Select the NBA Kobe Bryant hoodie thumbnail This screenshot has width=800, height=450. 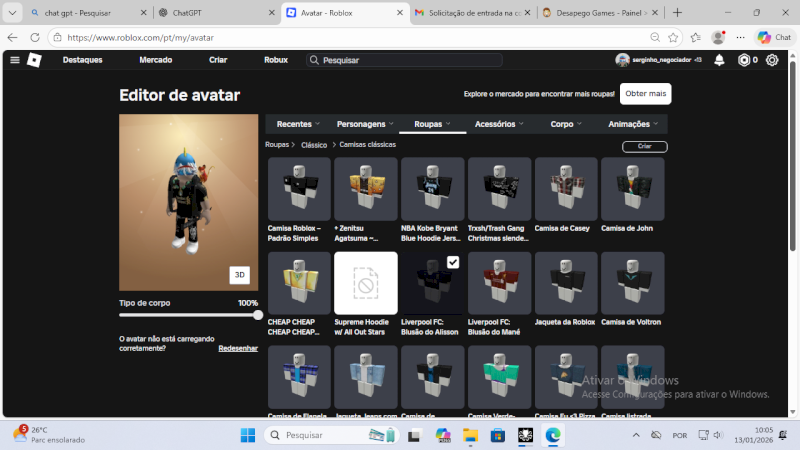pyautogui.click(x=433, y=189)
